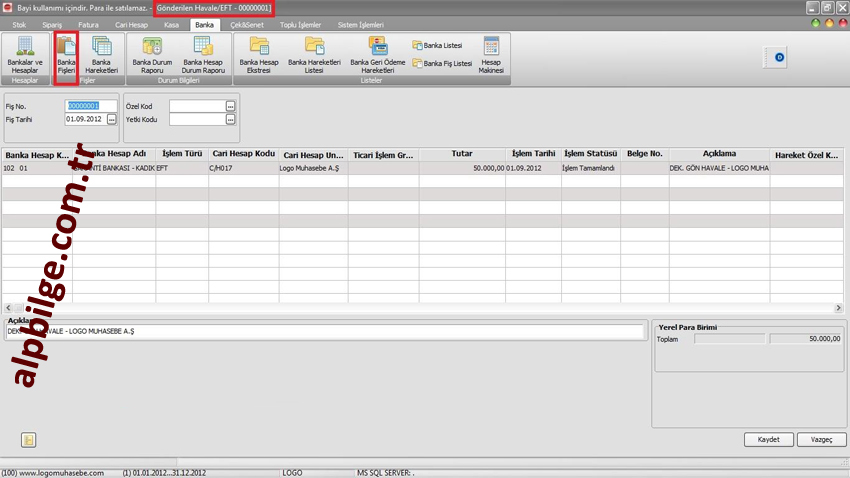Click the Banka Fişleri ribbon icon

pos(66,54)
